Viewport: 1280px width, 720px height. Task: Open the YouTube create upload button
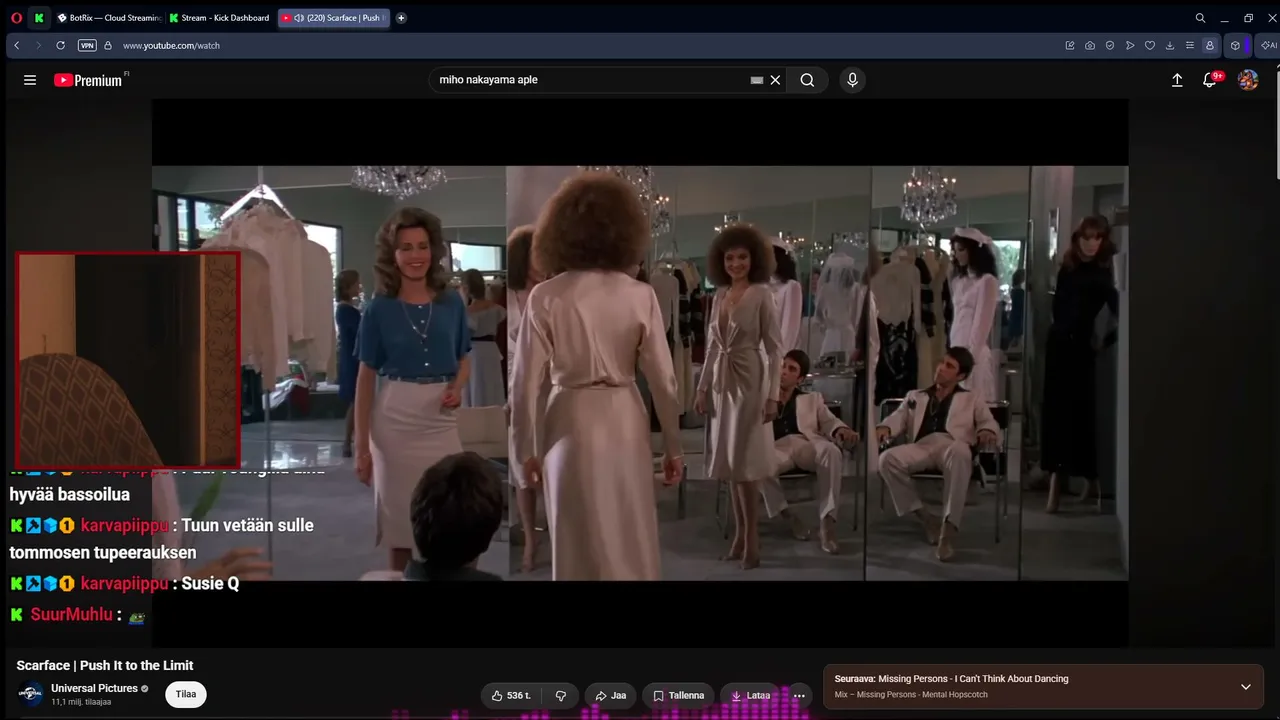1177,80
